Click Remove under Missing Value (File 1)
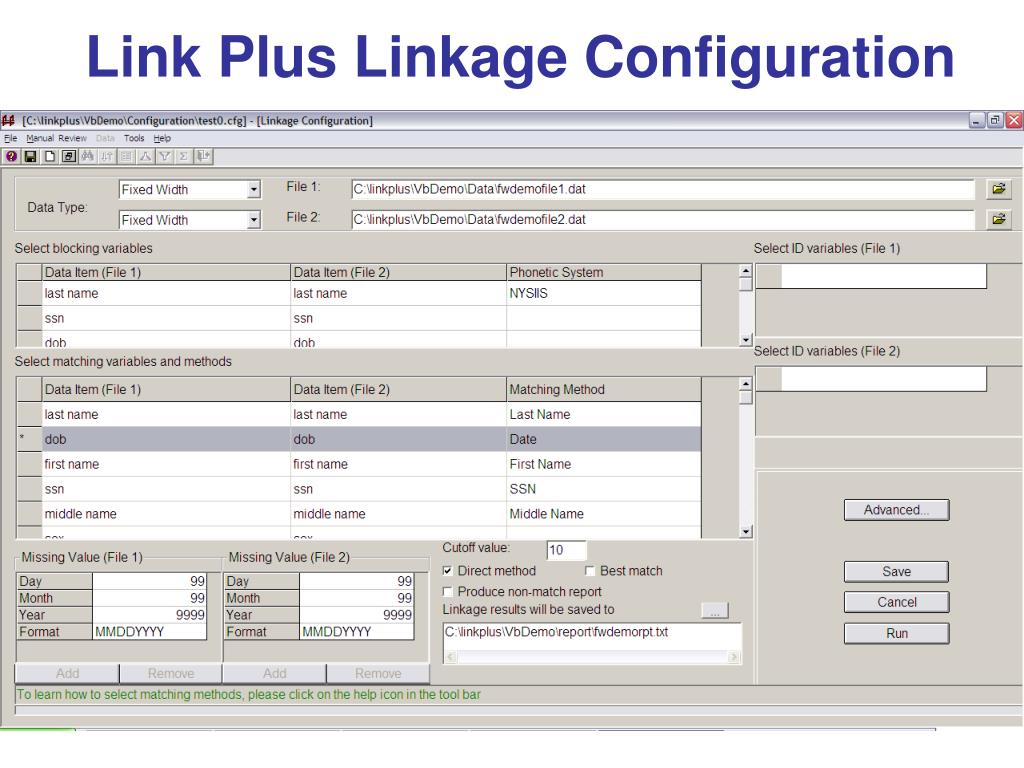This screenshot has width=1024, height=768. tap(170, 673)
